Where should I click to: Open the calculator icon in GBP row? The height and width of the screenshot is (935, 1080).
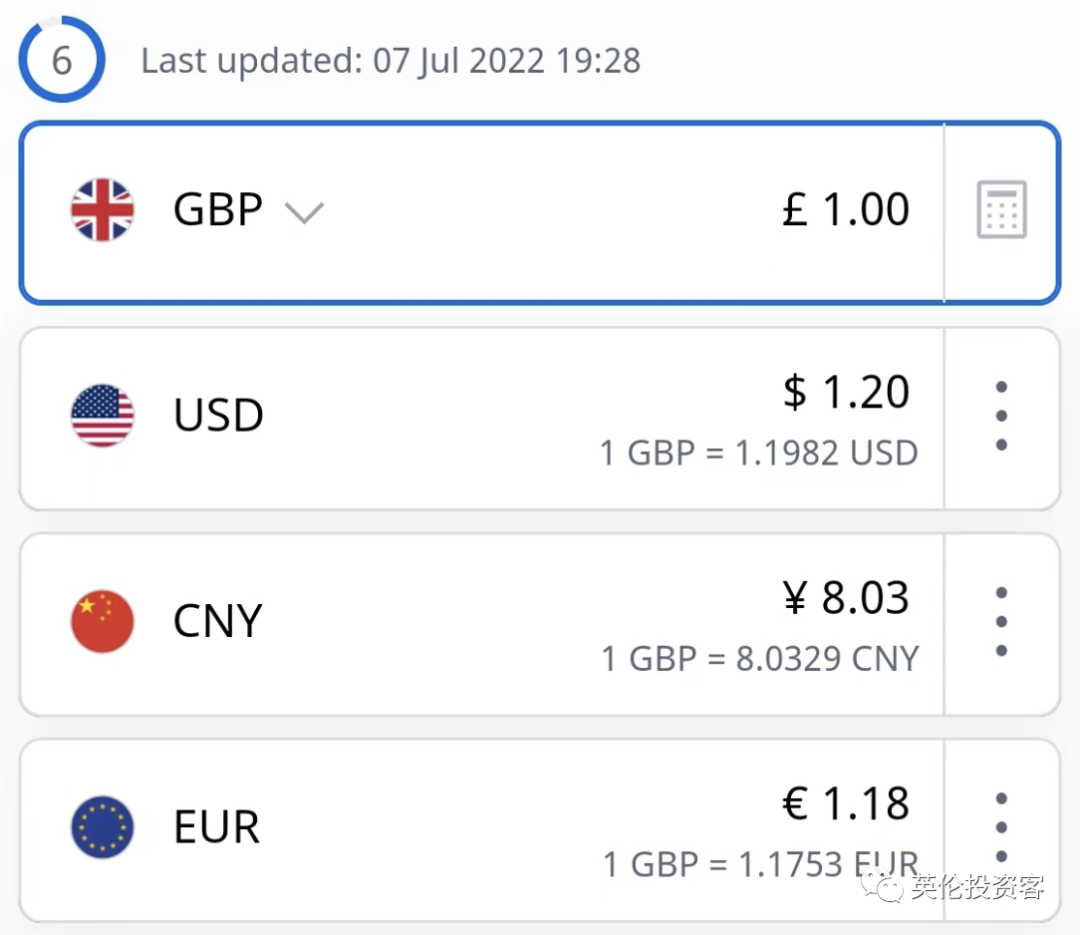pyautogui.click(x=1001, y=210)
